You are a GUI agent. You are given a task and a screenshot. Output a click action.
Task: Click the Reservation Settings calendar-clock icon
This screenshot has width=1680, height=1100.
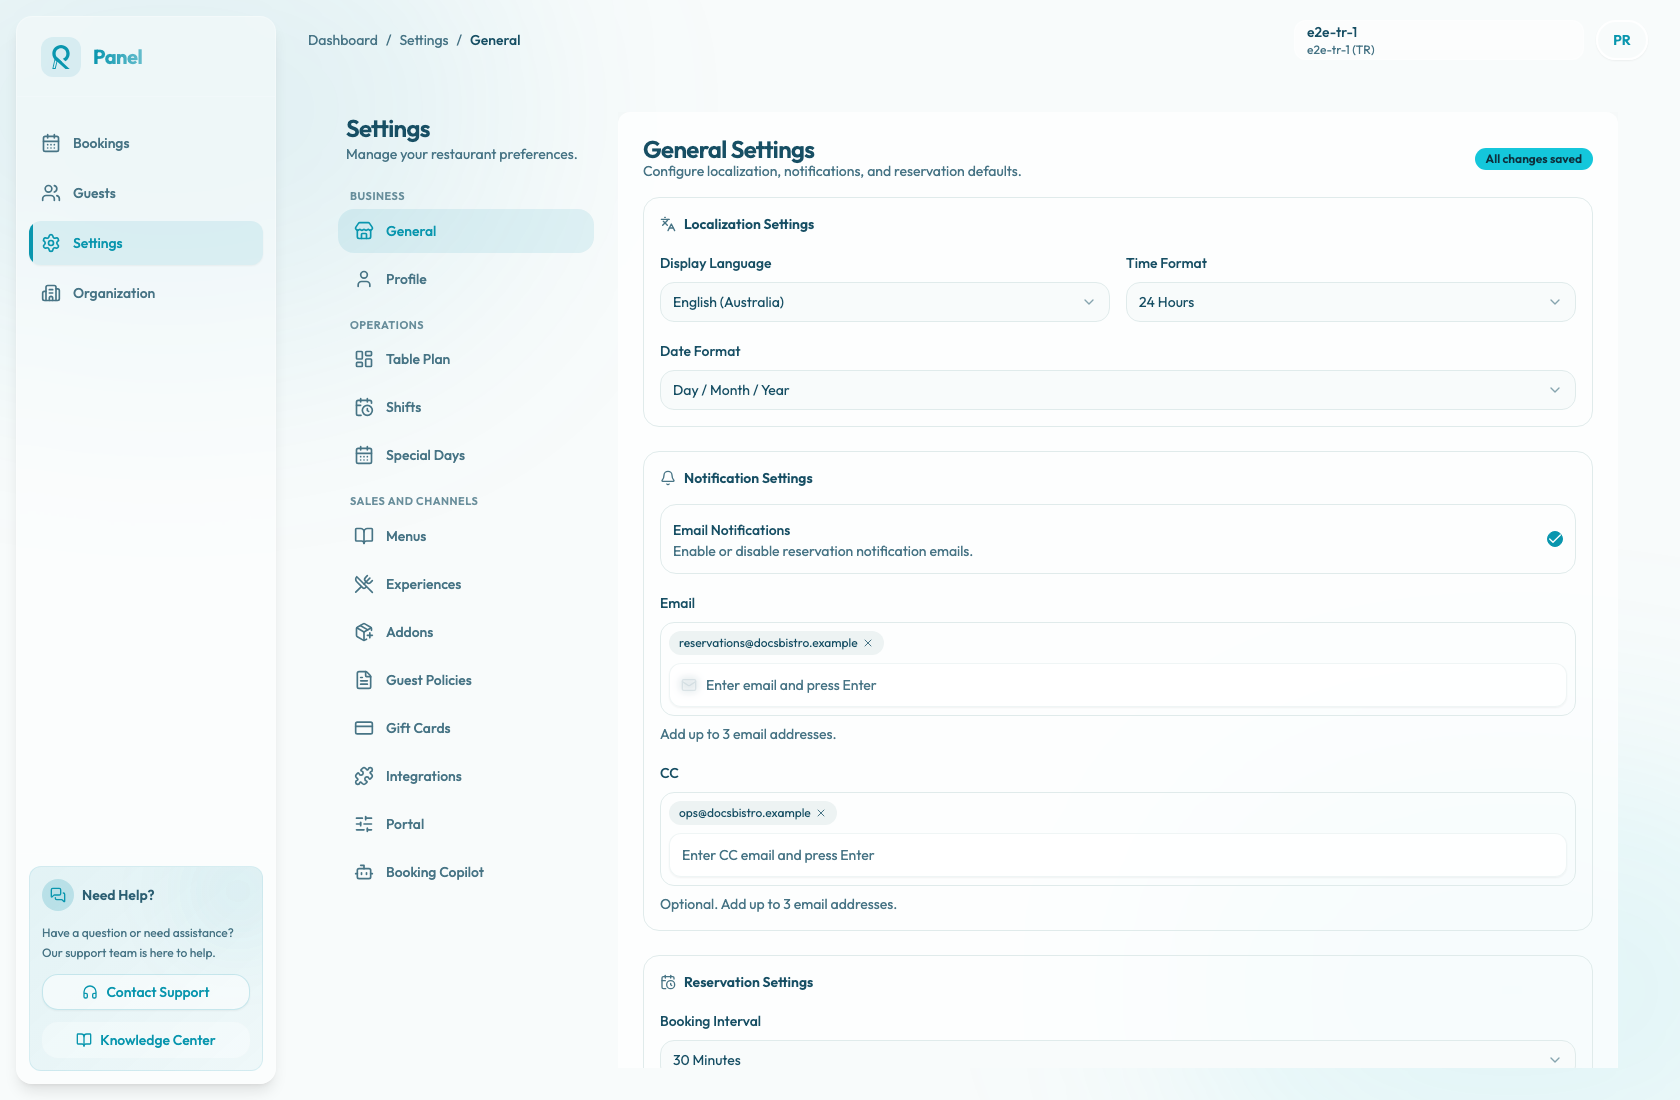tap(668, 982)
